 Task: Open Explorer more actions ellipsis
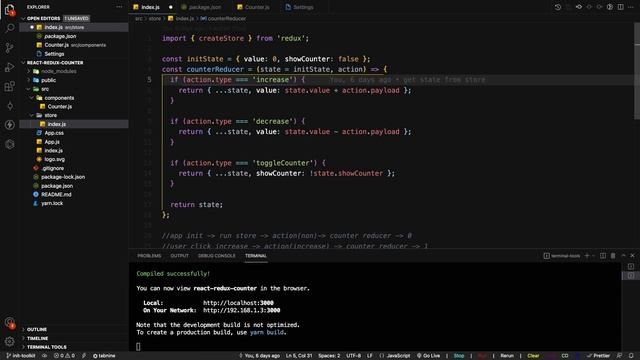click(x=119, y=7)
